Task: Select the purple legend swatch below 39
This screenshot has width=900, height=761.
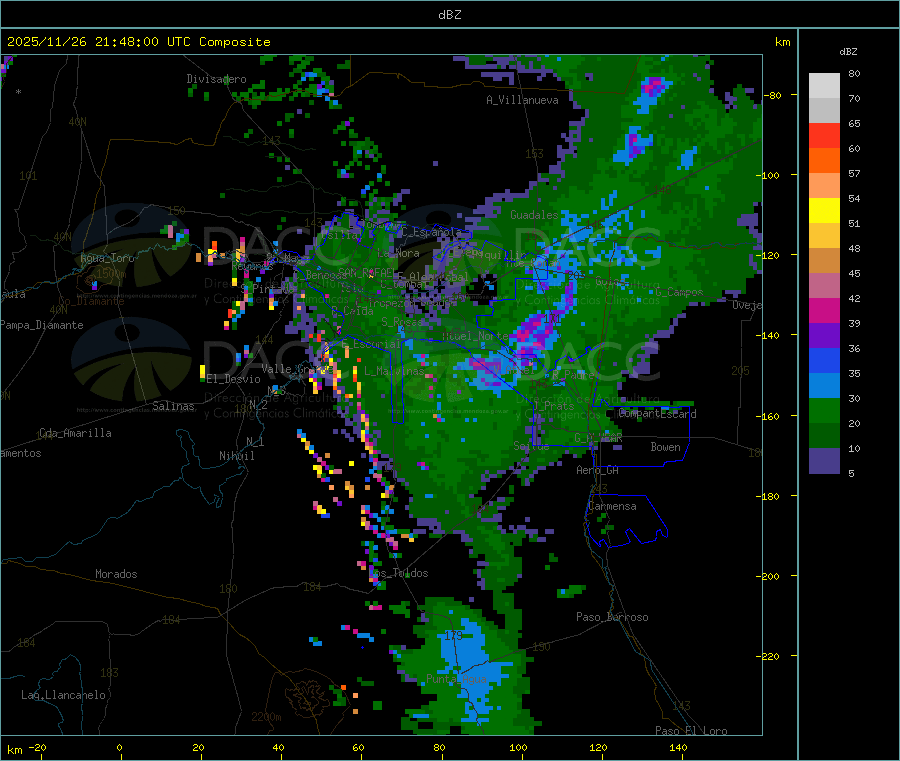Action: click(x=824, y=335)
